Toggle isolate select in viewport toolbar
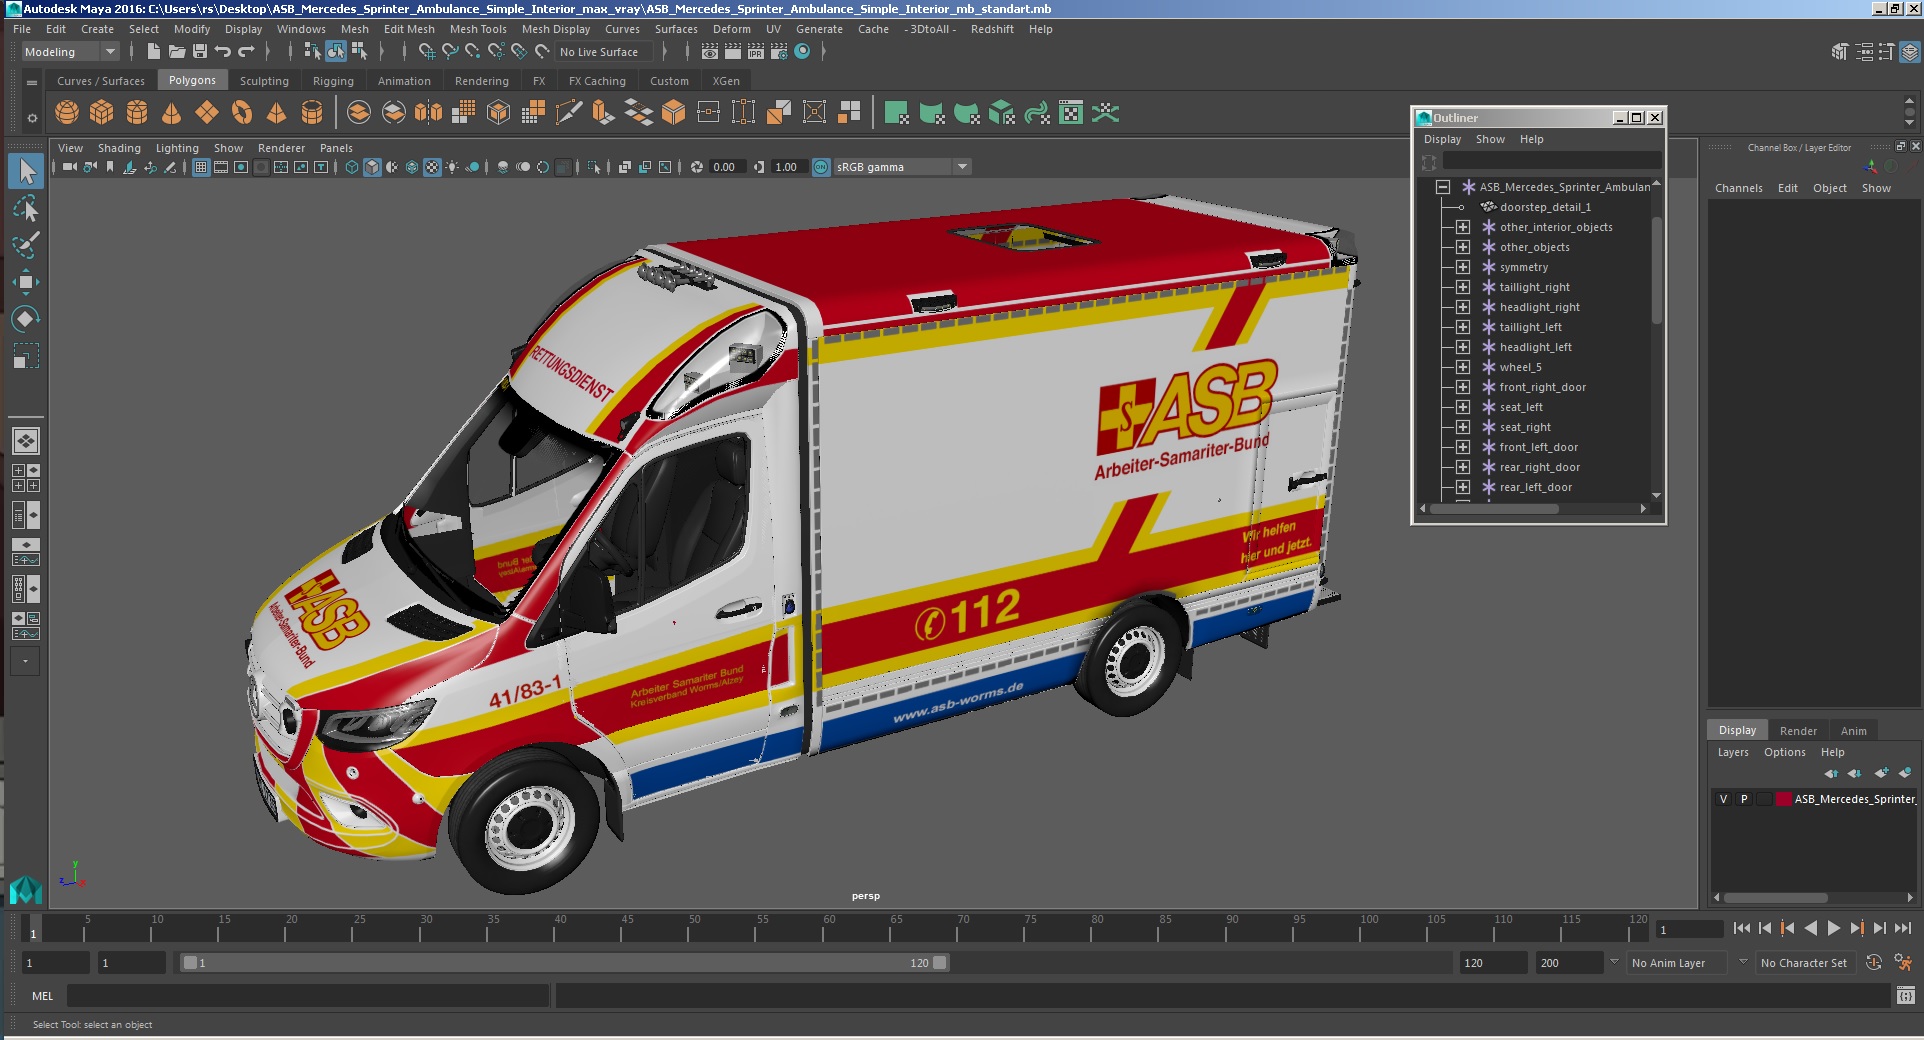 click(x=594, y=167)
